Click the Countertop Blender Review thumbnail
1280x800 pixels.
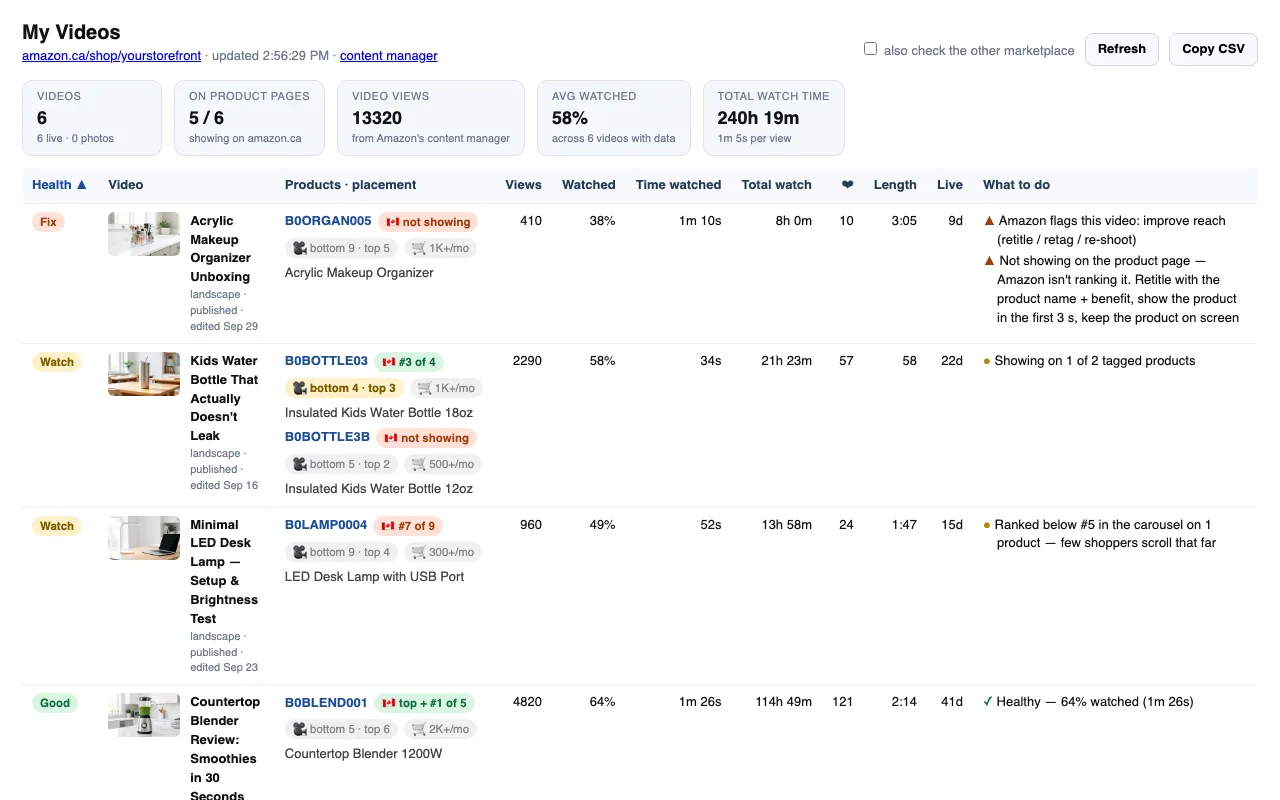144,715
